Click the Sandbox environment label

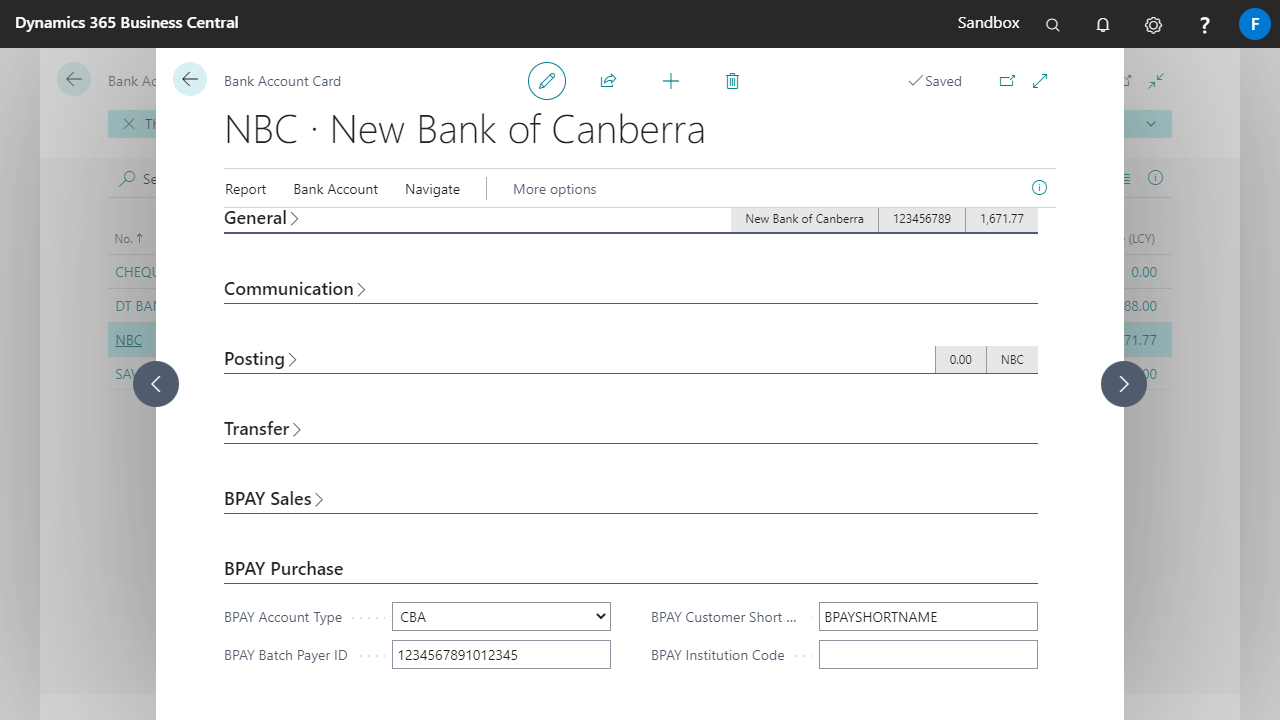click(989, 22)
